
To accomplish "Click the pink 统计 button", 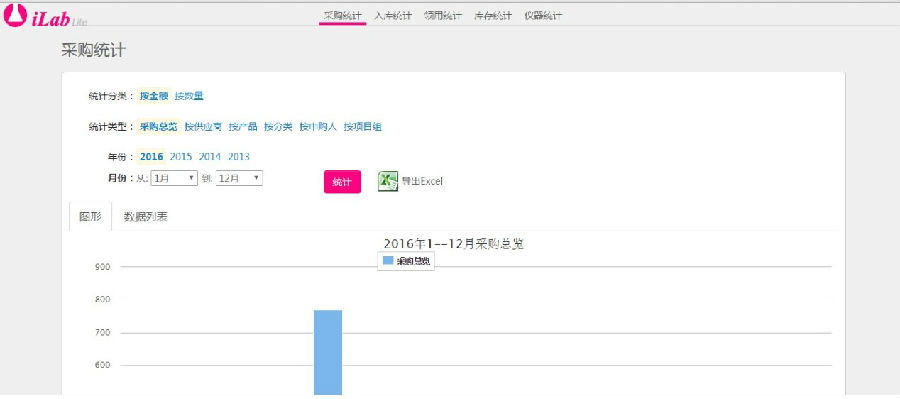I will pos(342,181).
